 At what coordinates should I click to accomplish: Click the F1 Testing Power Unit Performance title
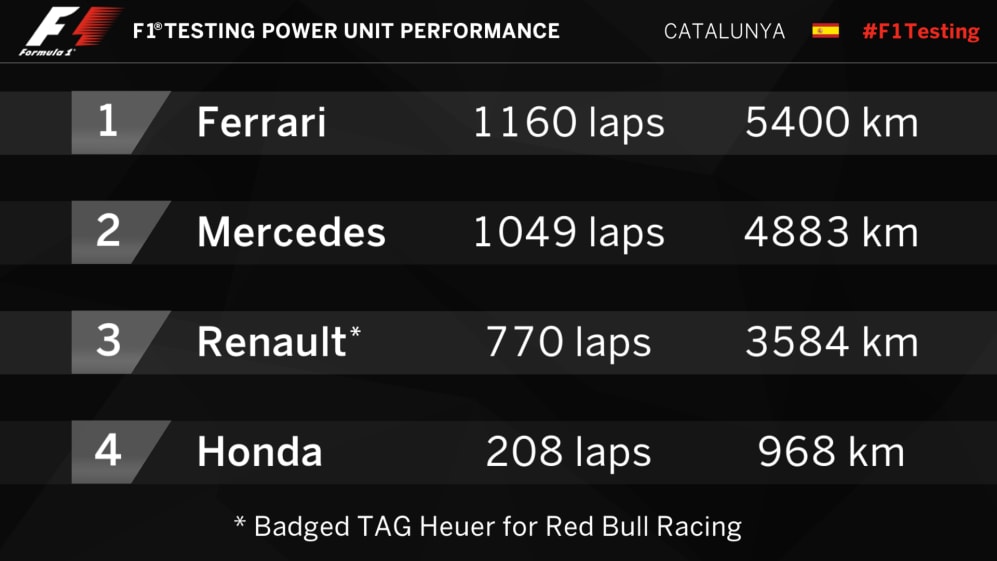pos(346,31)
